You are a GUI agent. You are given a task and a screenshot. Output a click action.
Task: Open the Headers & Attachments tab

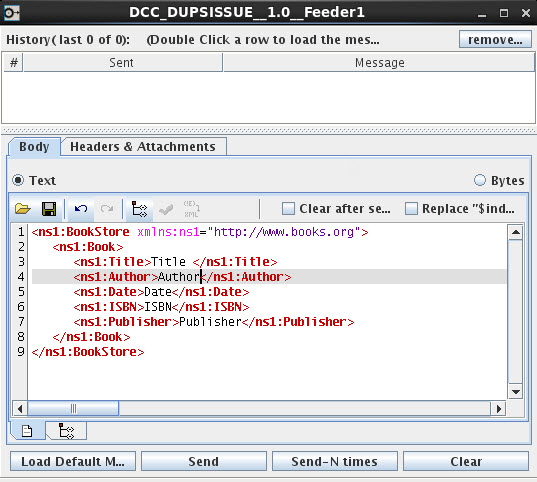click(x=143, y=147)
